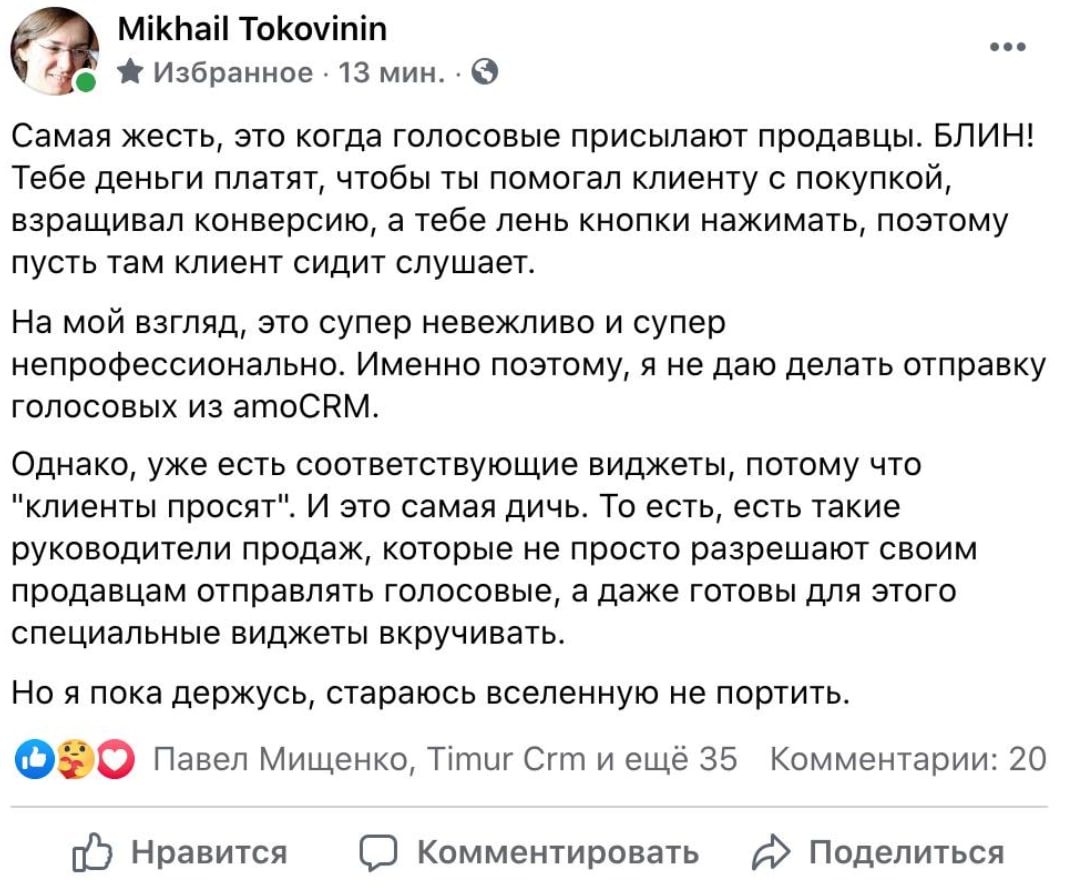Click the red heart reaction icon
The image size is (1069, 888).
click(118, 759)
